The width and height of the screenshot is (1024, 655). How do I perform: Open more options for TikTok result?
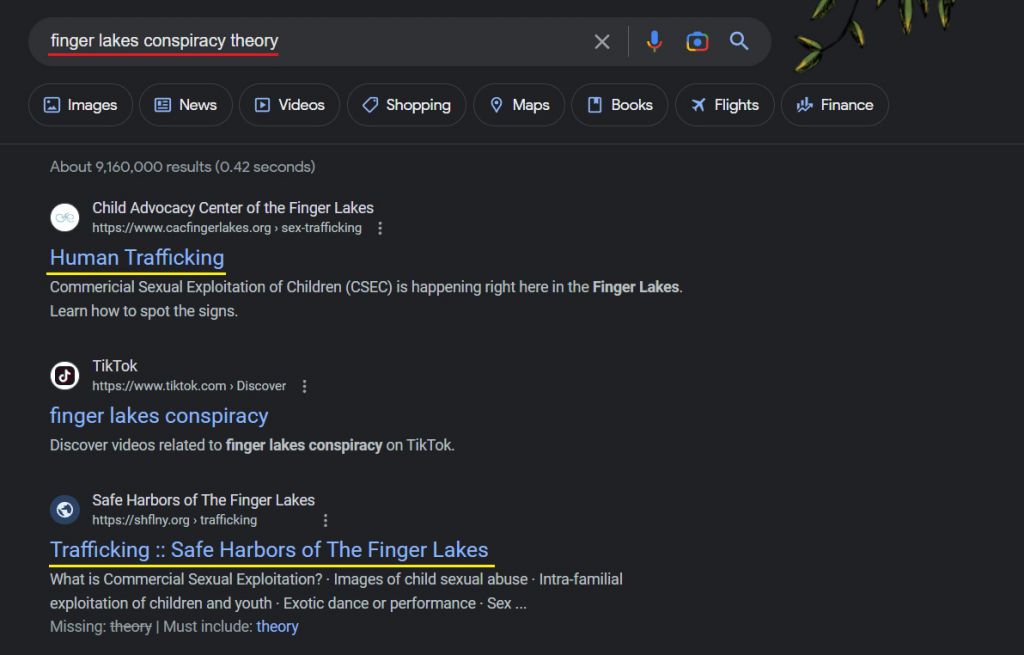pos(304,386)
